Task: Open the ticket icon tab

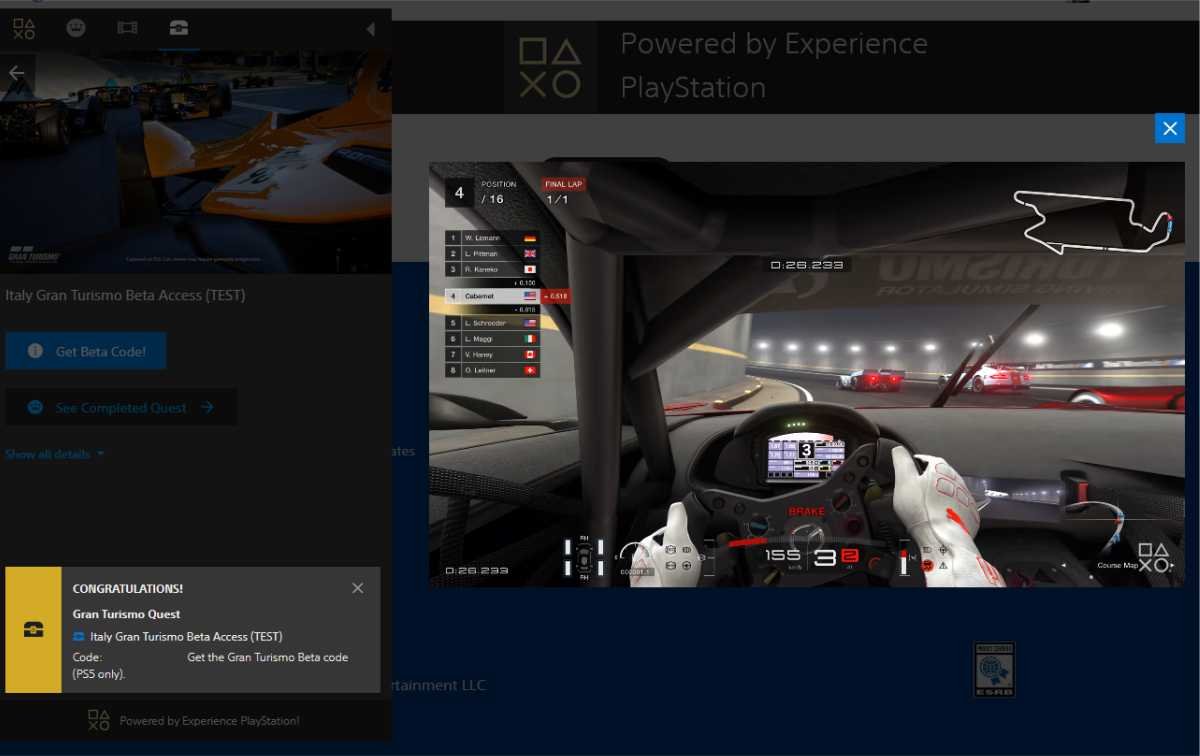Action: click(x=127, y=28)
